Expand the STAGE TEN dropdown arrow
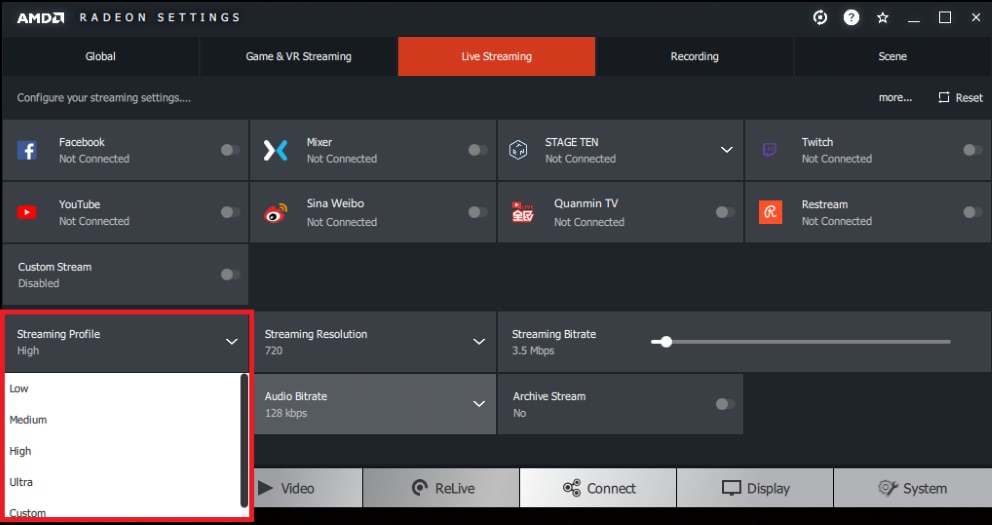The image size is (992, 525). pos(726,150)
